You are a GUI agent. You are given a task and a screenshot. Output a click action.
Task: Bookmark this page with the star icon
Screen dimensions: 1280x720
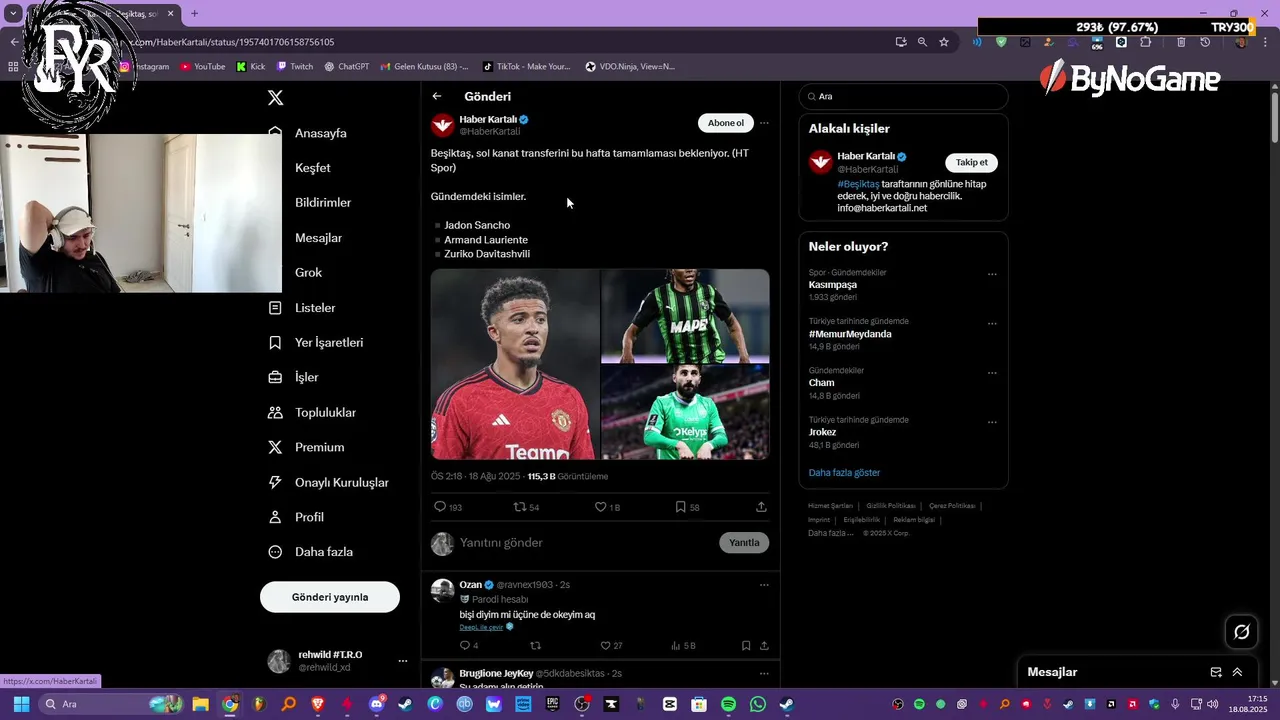(943, 42)
